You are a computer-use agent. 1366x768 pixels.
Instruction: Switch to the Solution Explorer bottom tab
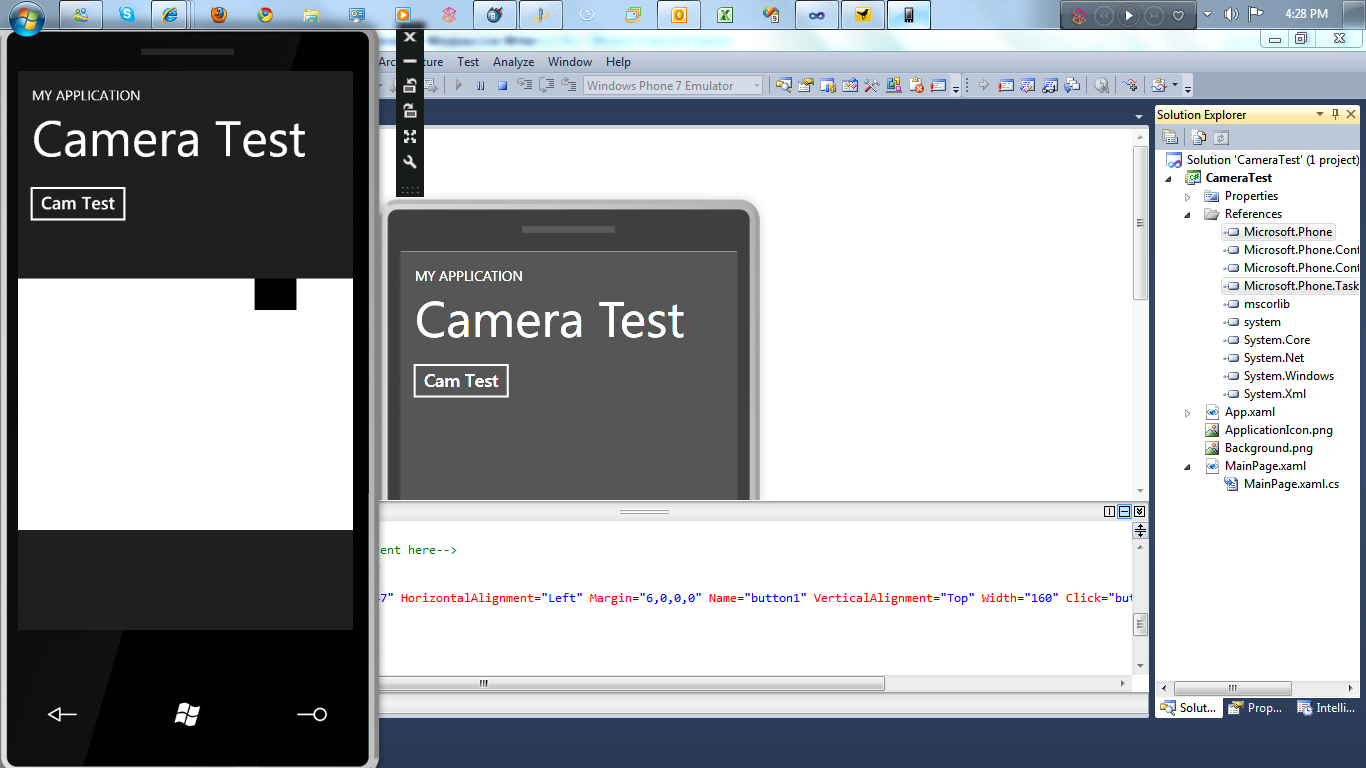(x=1188, y=708)
